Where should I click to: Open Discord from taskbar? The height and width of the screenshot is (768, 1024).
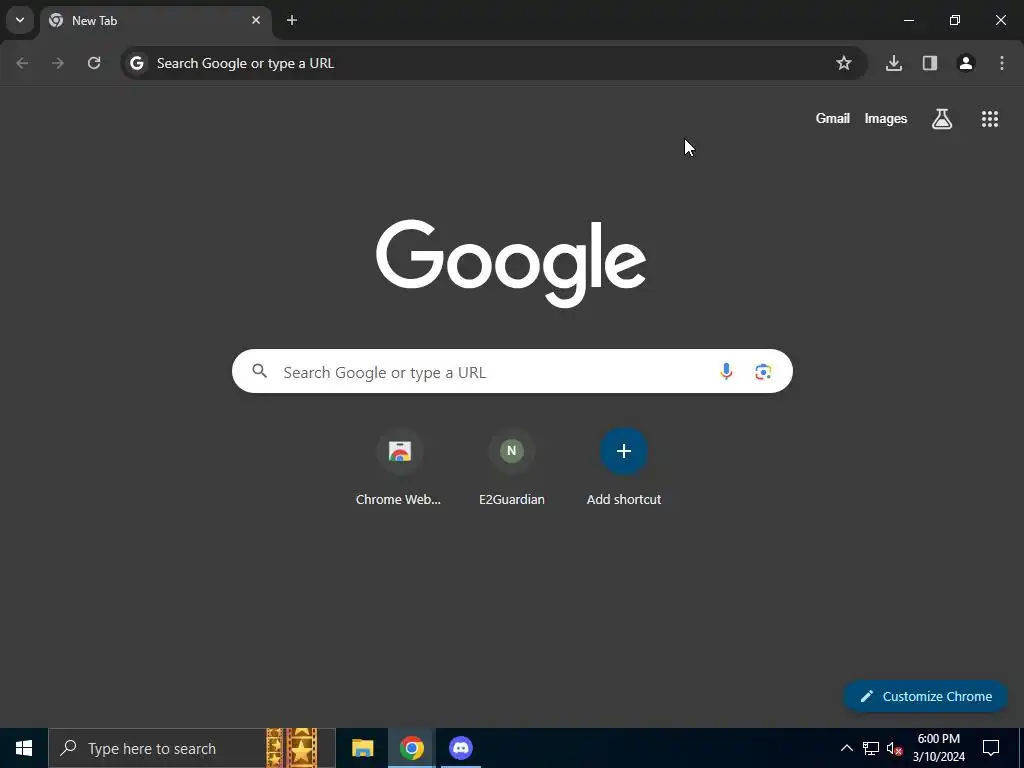coord(461,748)
